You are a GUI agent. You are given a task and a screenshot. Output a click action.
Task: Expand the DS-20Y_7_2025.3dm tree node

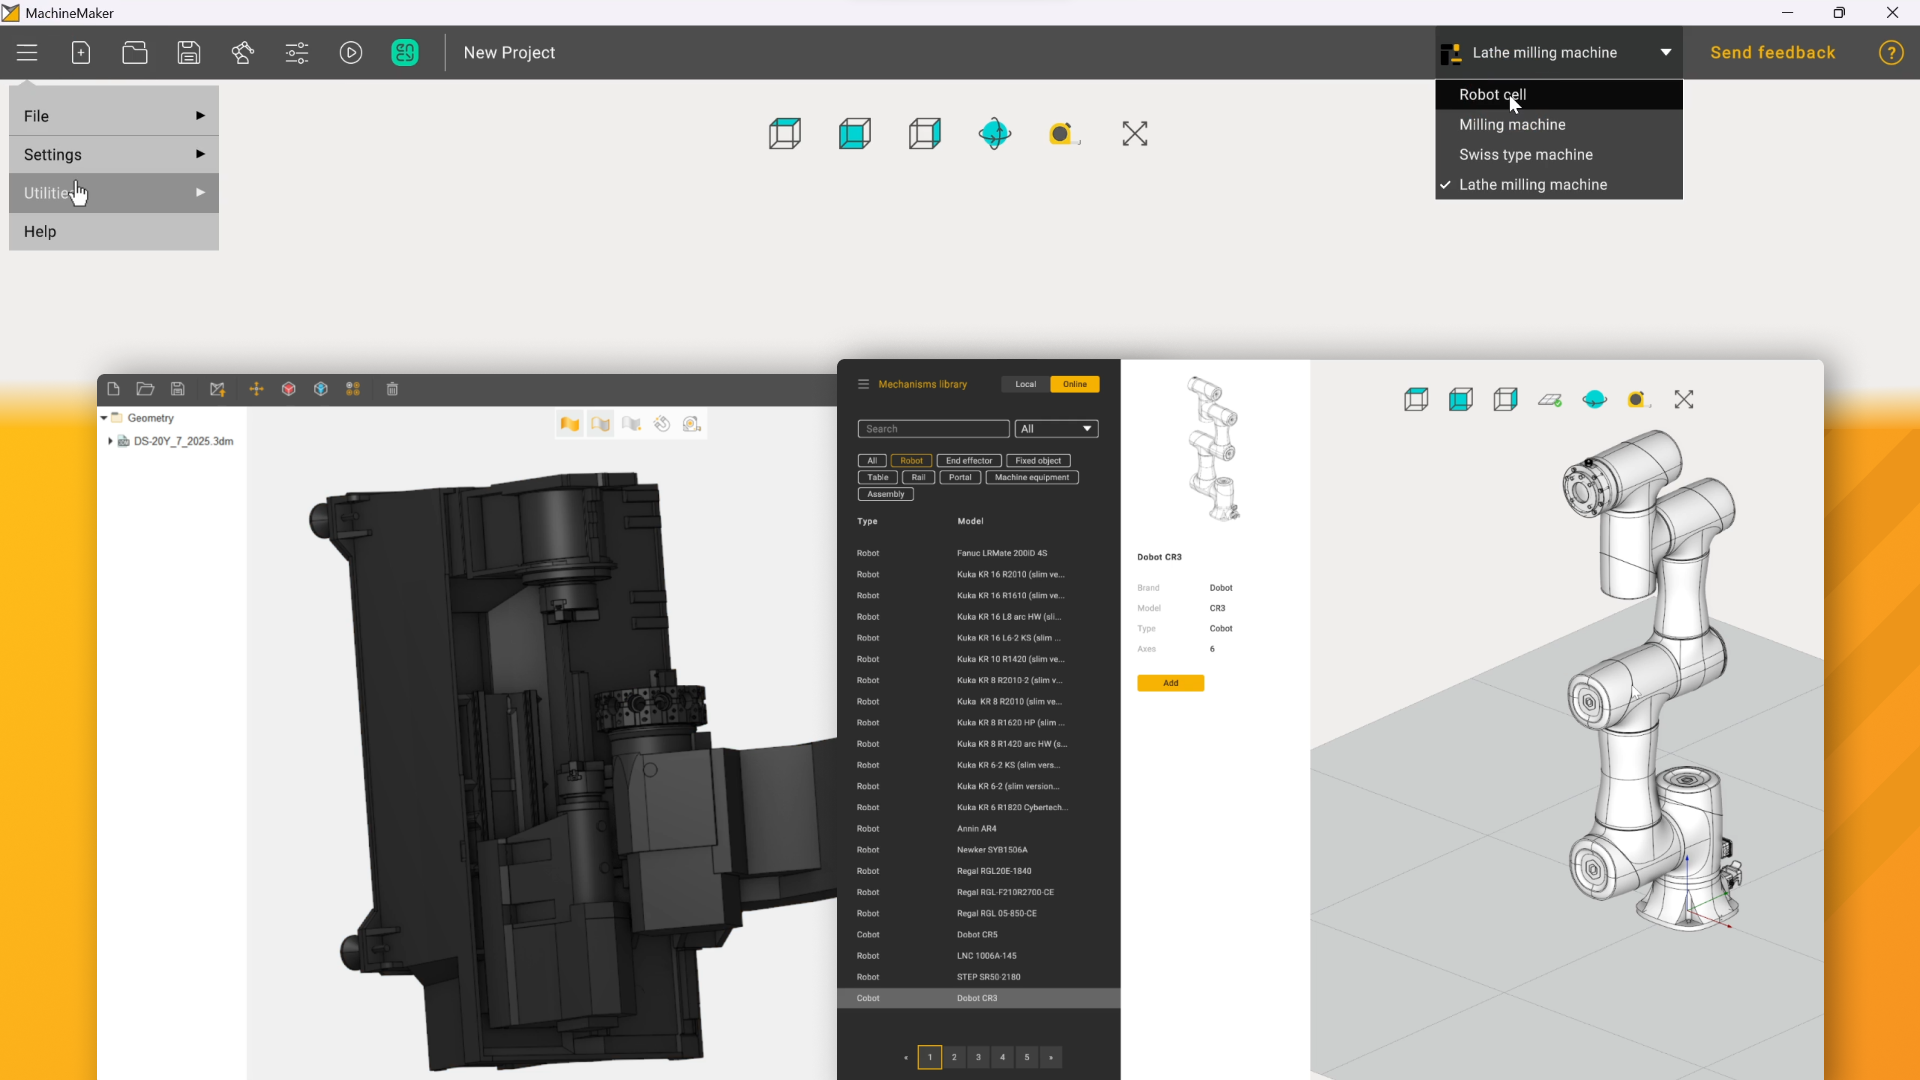coord(110,441)
